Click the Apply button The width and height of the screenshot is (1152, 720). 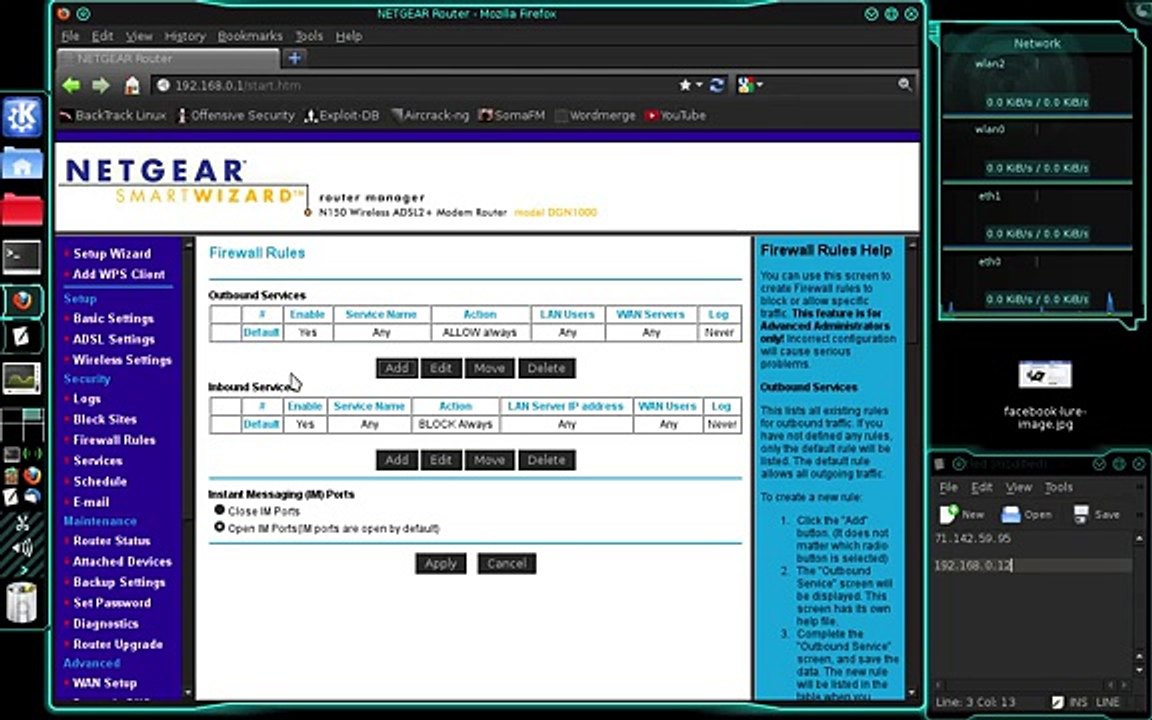coord(441,564)
